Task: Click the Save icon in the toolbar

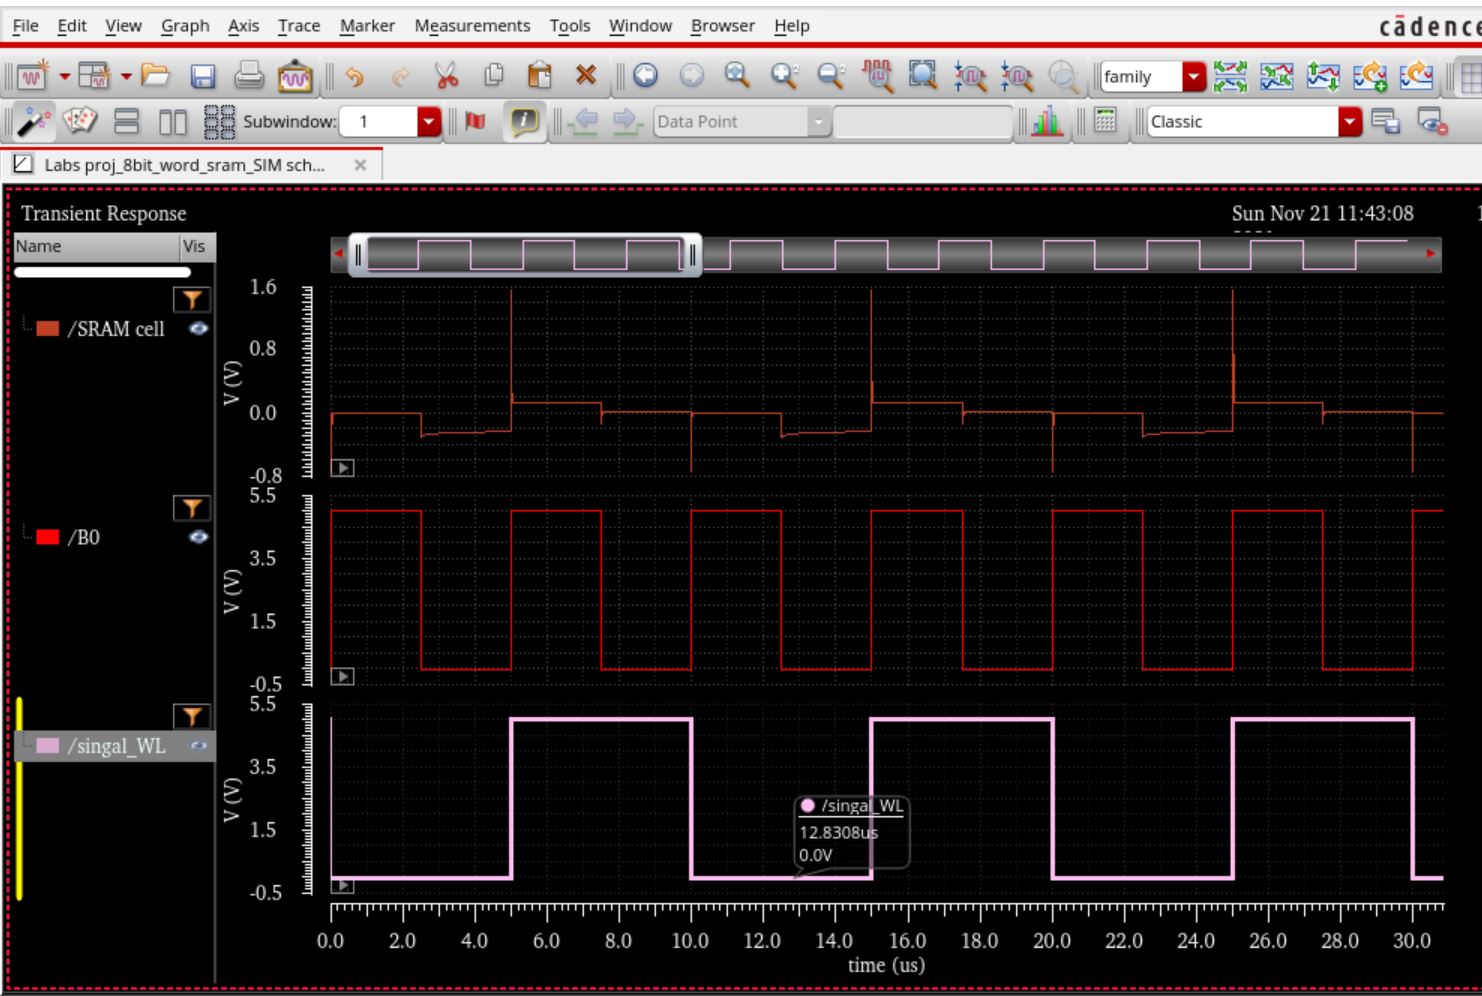Action: tap(203, 76)
